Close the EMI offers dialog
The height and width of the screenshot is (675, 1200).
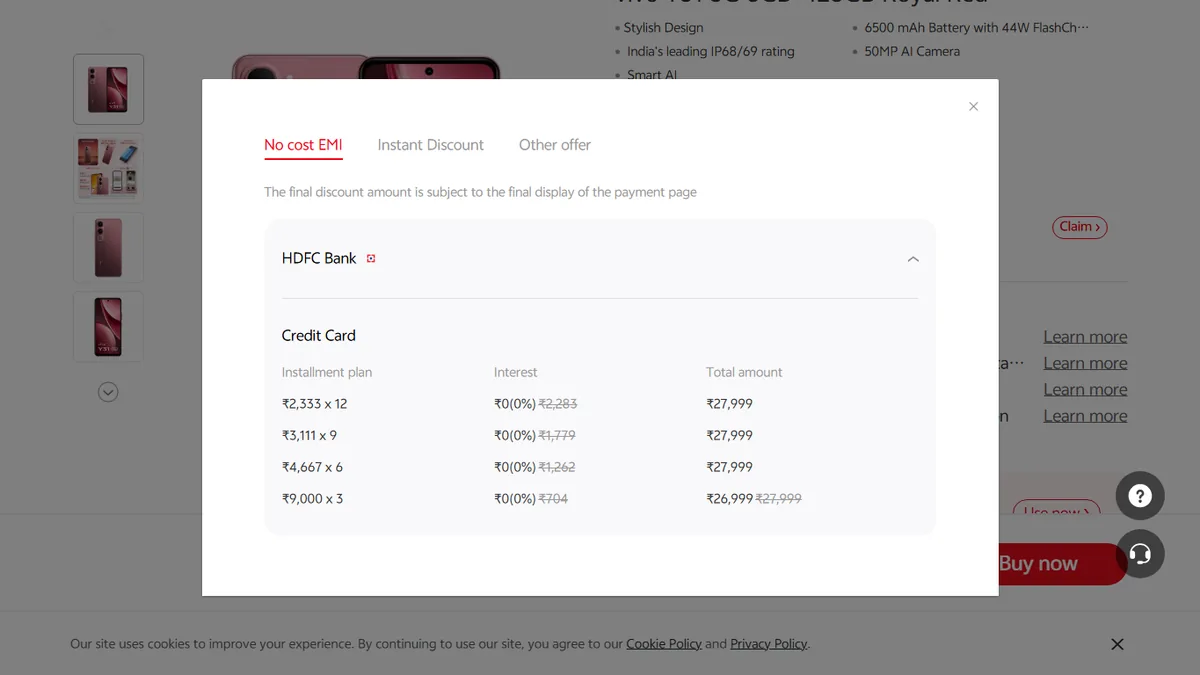pos(973,106)
